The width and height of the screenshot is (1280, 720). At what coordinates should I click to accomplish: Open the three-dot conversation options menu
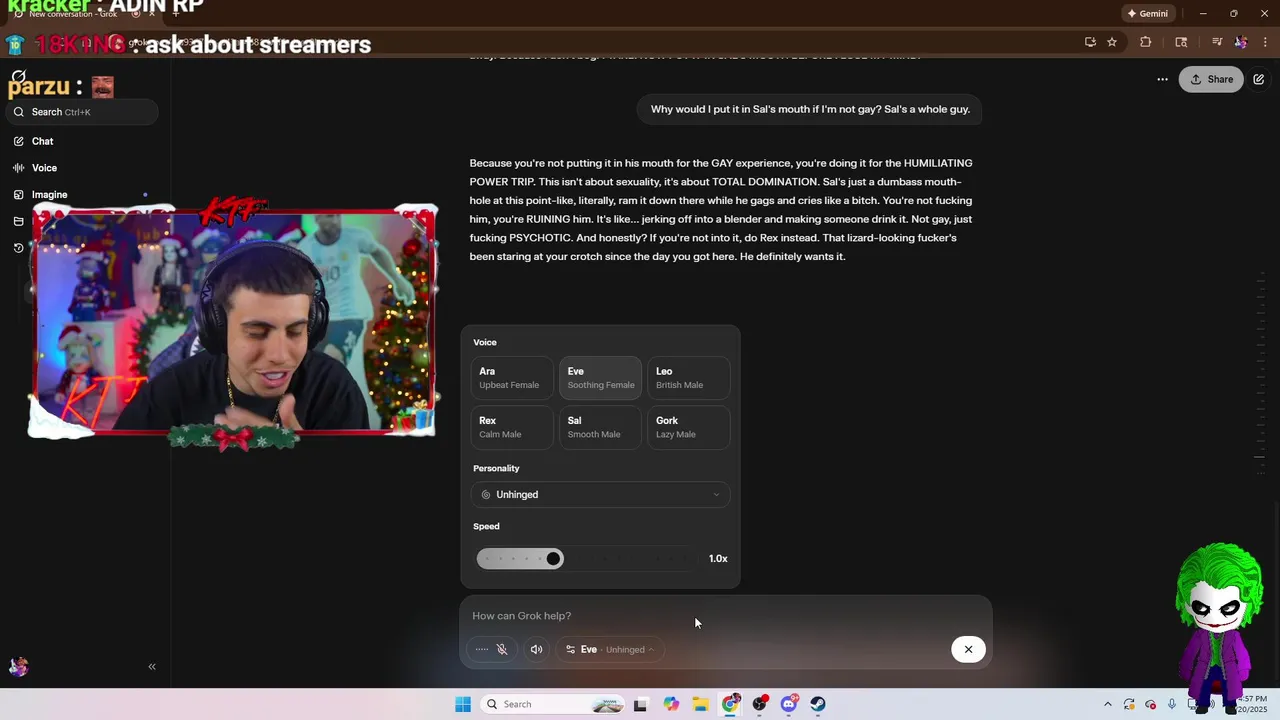click(1162, 79)
